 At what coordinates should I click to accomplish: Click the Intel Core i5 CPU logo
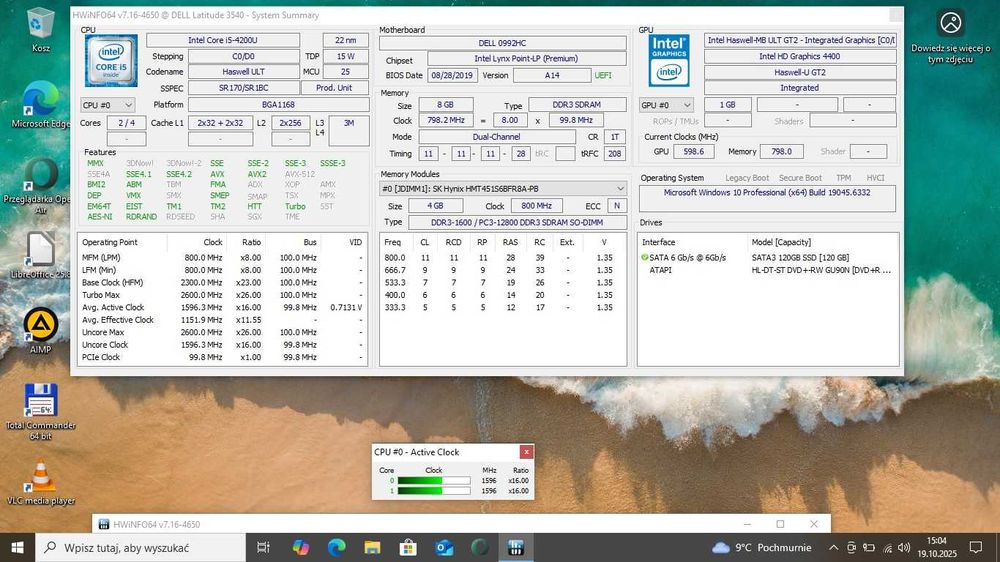tap(111, 61)
